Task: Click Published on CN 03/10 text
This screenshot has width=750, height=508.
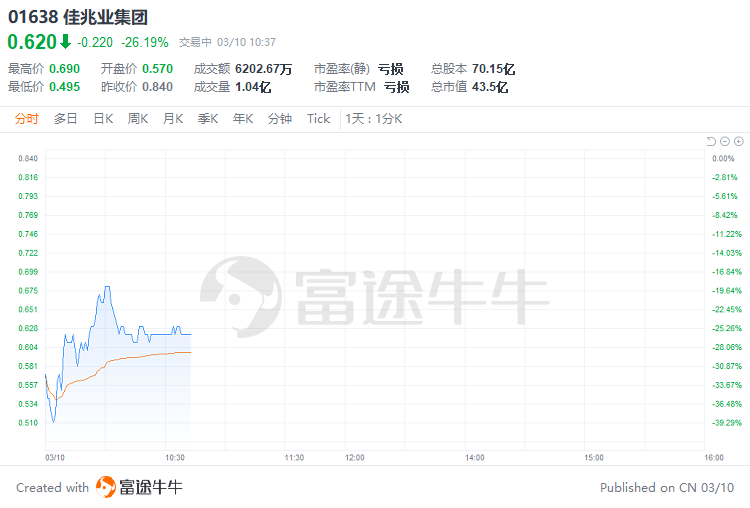Action: 667,488
